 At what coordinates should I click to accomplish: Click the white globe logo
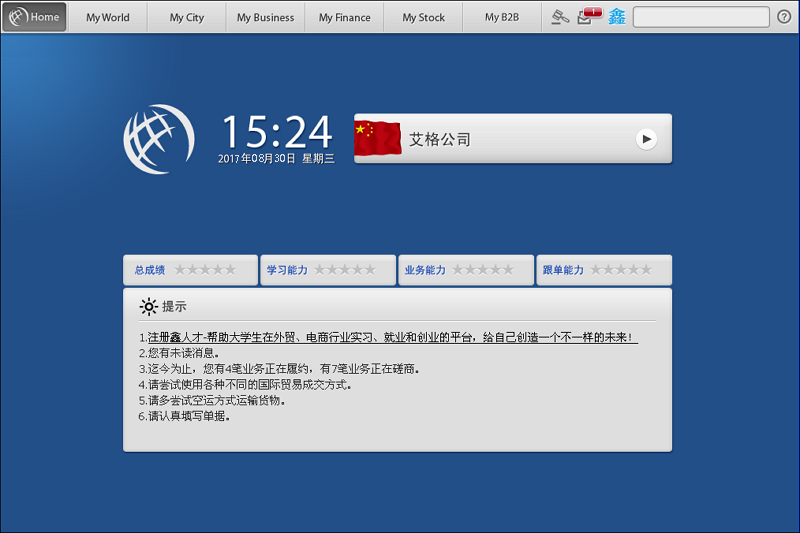tap(158, 138)
